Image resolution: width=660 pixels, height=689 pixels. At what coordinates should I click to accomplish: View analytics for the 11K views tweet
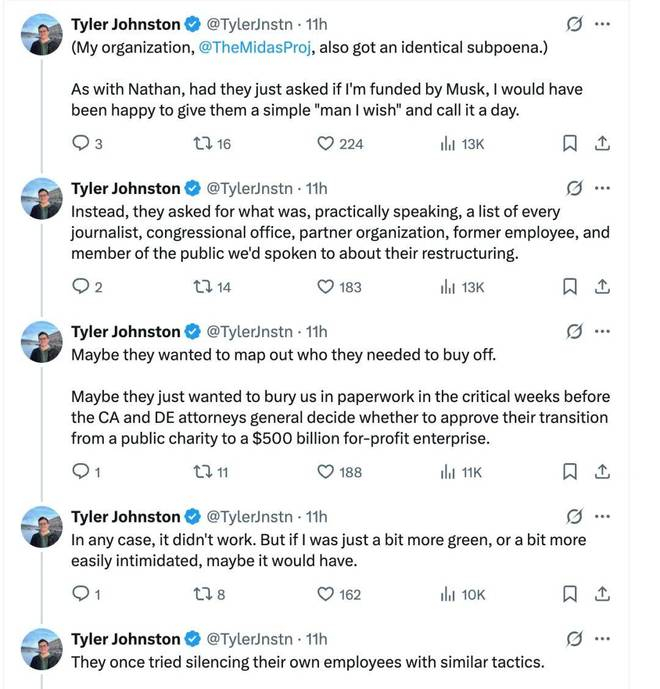point(460,472)
